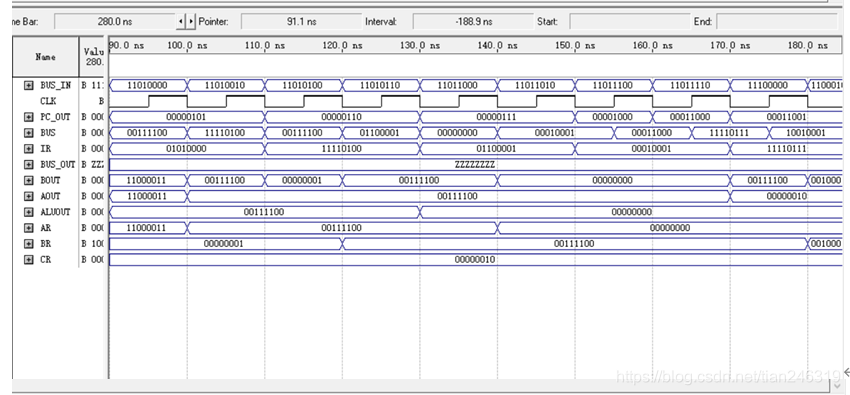Click the 150.0 ns ruler mark

(575, 46)
